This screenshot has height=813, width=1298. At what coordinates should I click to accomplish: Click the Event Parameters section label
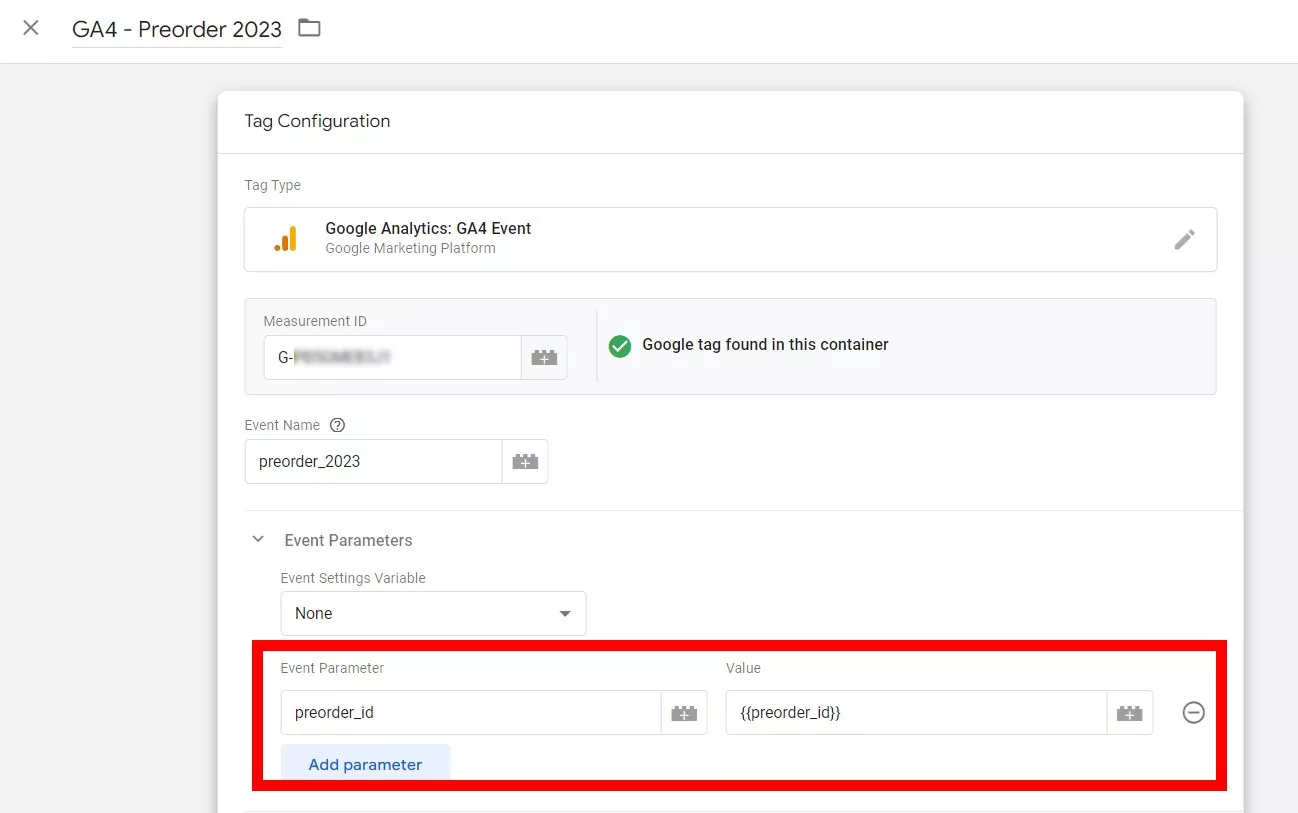pos(348,540)
